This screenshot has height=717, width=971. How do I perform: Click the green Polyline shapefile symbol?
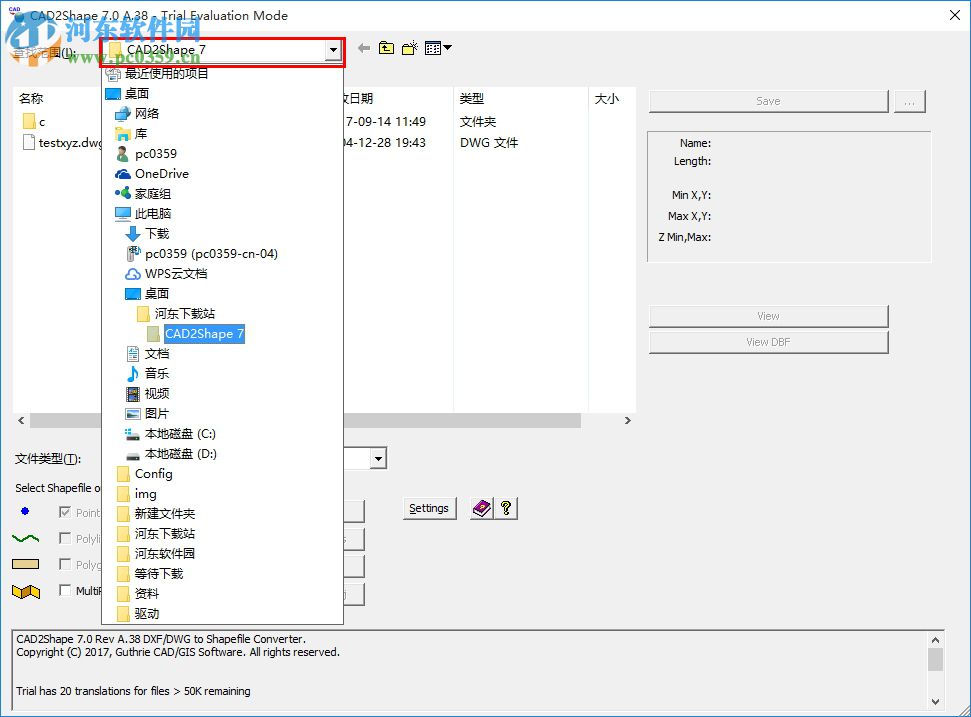click(24, 538)
